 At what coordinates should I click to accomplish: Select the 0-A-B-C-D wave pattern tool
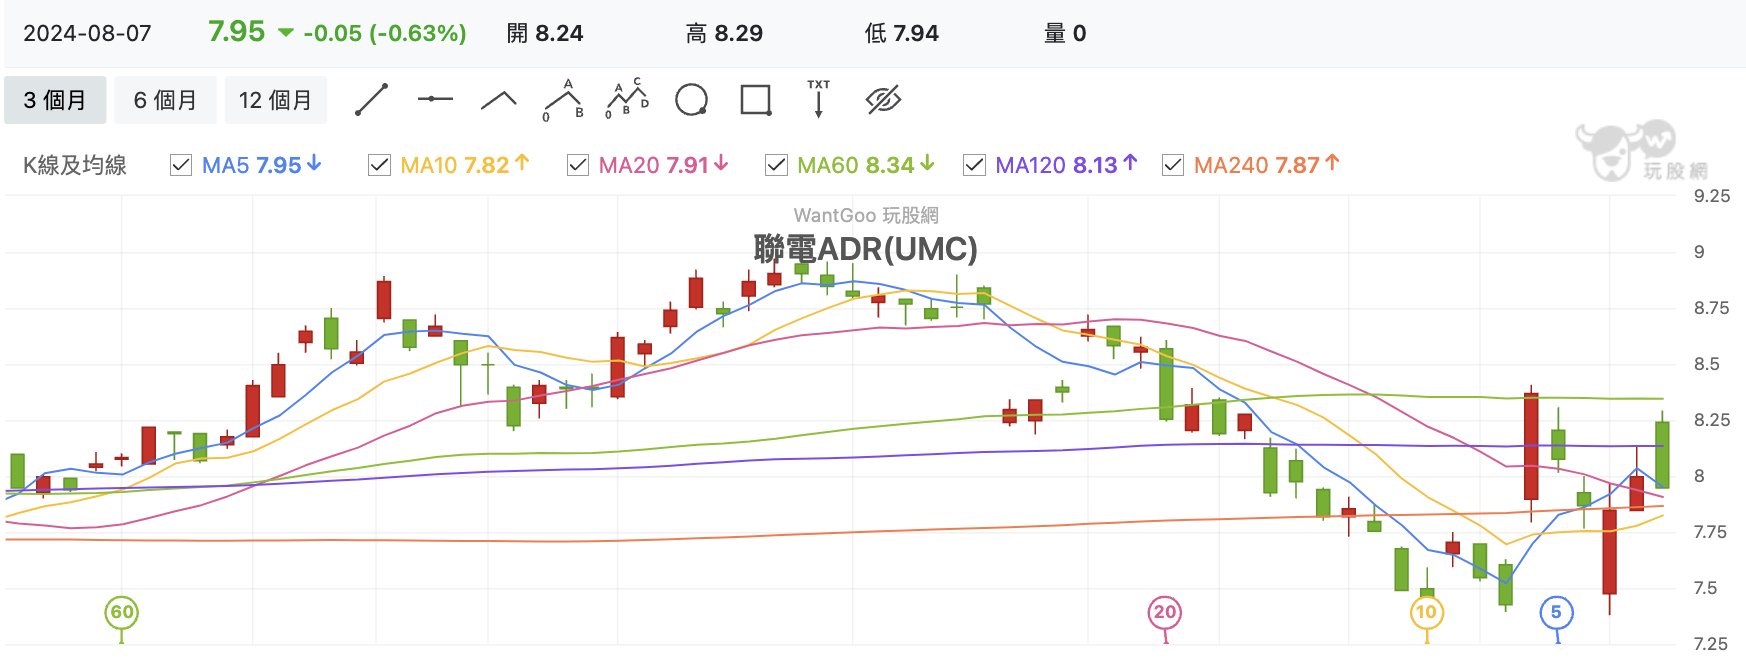click(627, 100)
